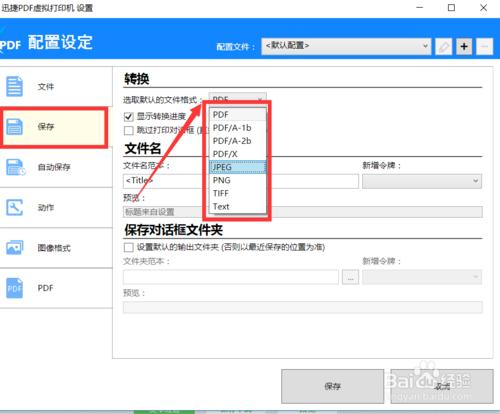Image resolution: width=500 pixels, height=414 pixels.
Task: Click the 动作 wrench icon
Action: click(14, 207)
